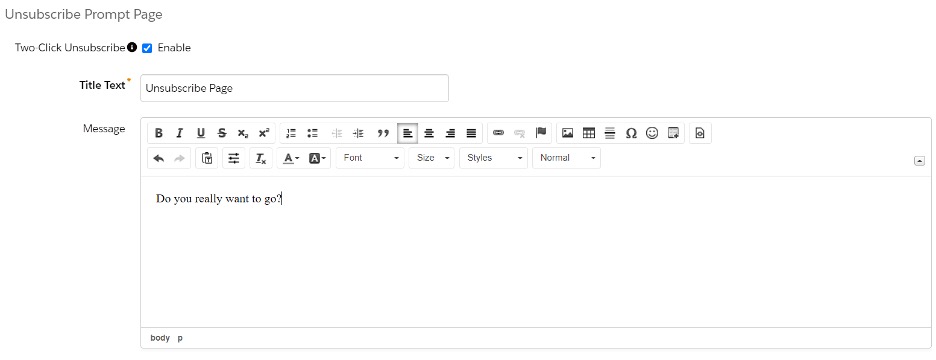Increase the paragraph indent
The image size is (936, 360).
point(358,133)
